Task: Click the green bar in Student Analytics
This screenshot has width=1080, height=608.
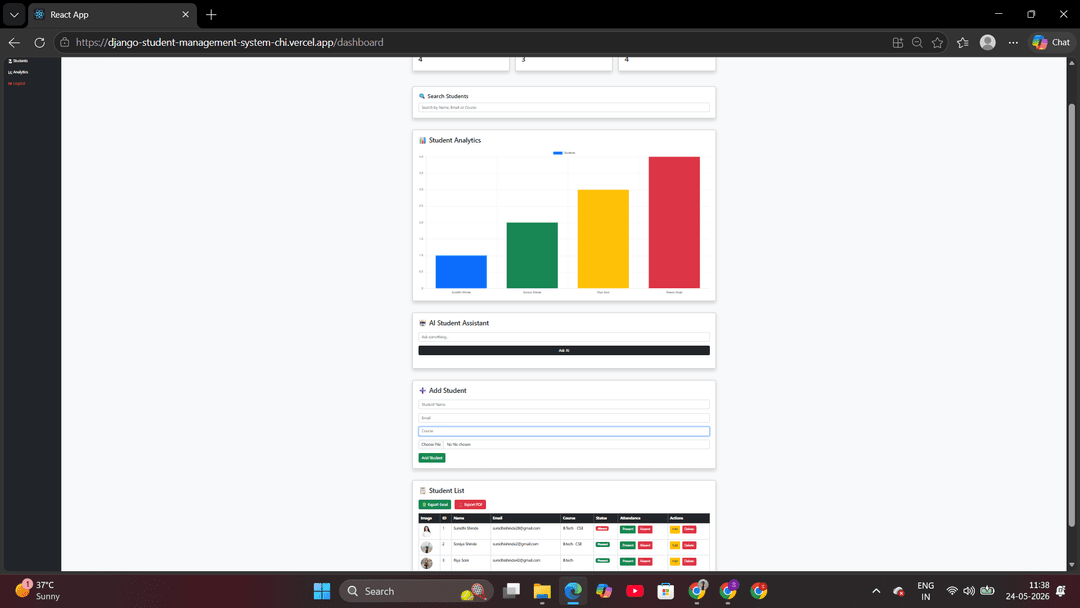Action: (x=532, y=255)
